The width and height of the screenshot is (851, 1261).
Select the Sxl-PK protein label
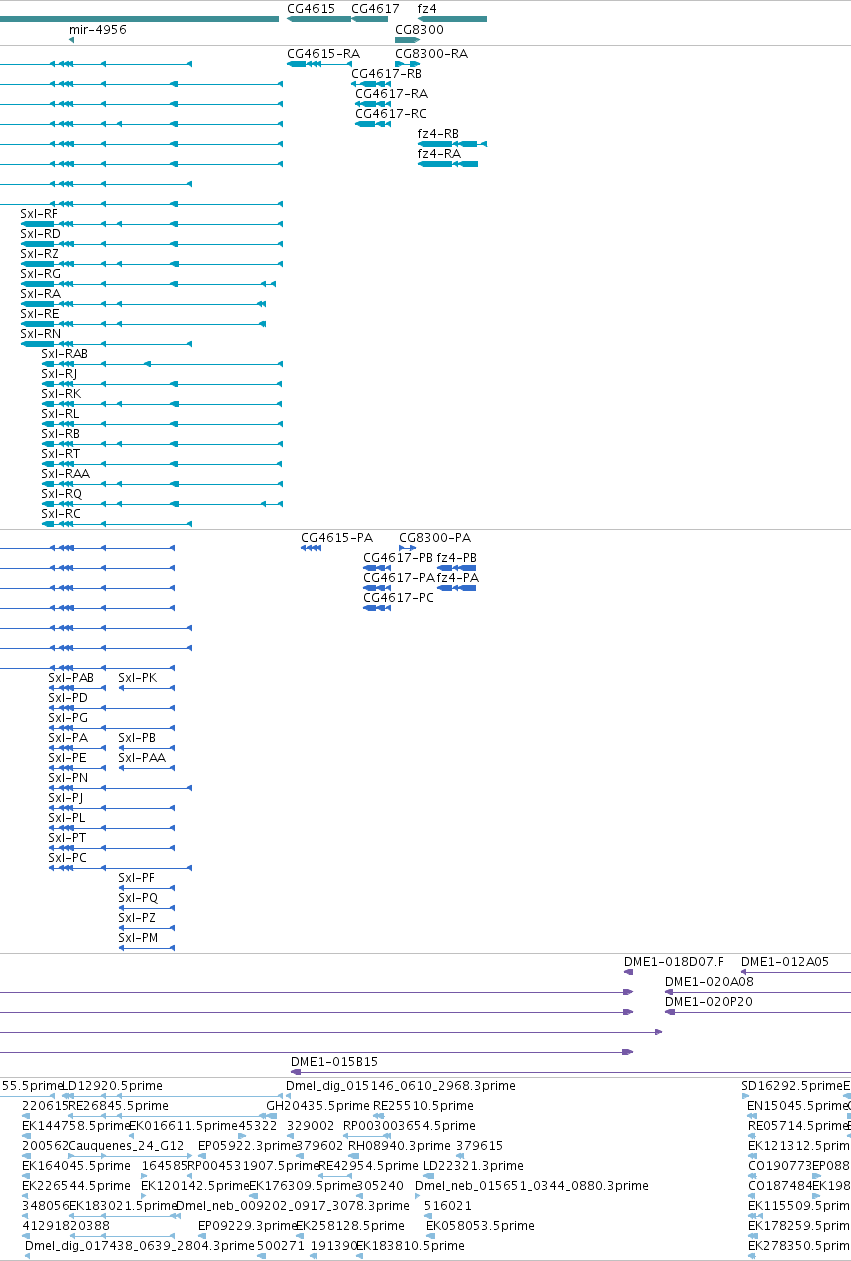tap(138, 678)
